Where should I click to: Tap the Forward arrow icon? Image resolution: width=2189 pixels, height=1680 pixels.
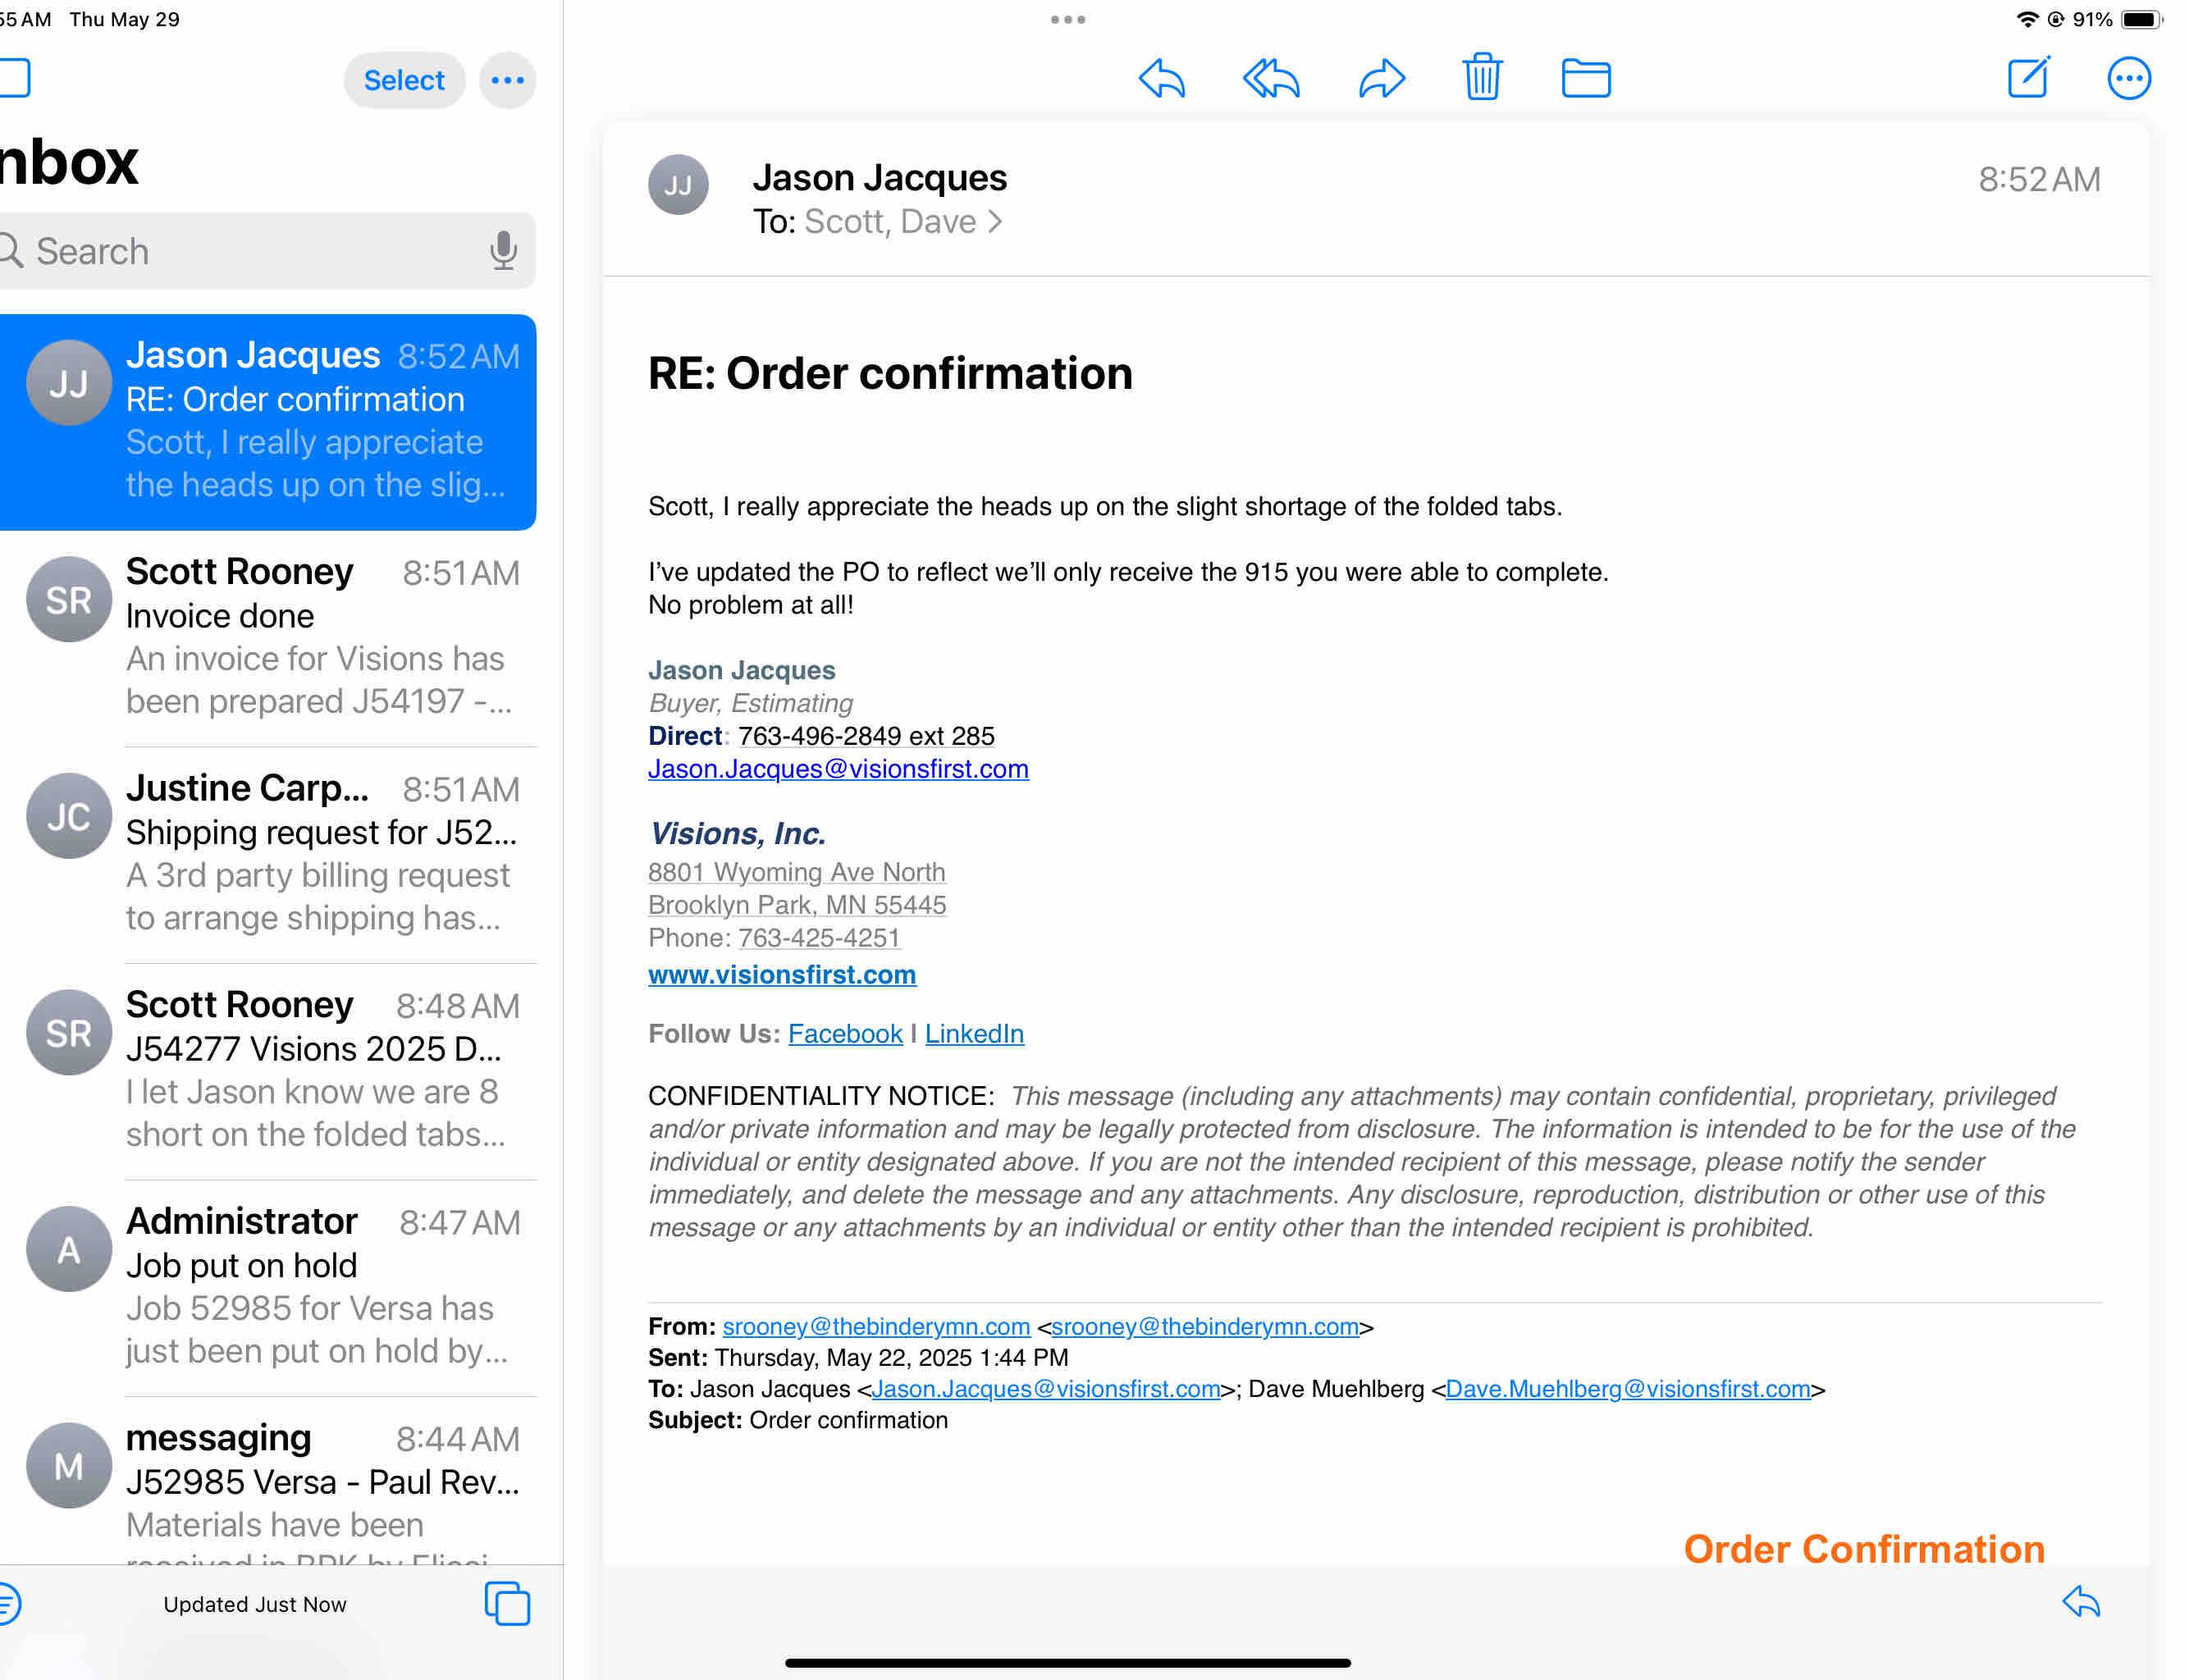click(x=1381, y=78)
